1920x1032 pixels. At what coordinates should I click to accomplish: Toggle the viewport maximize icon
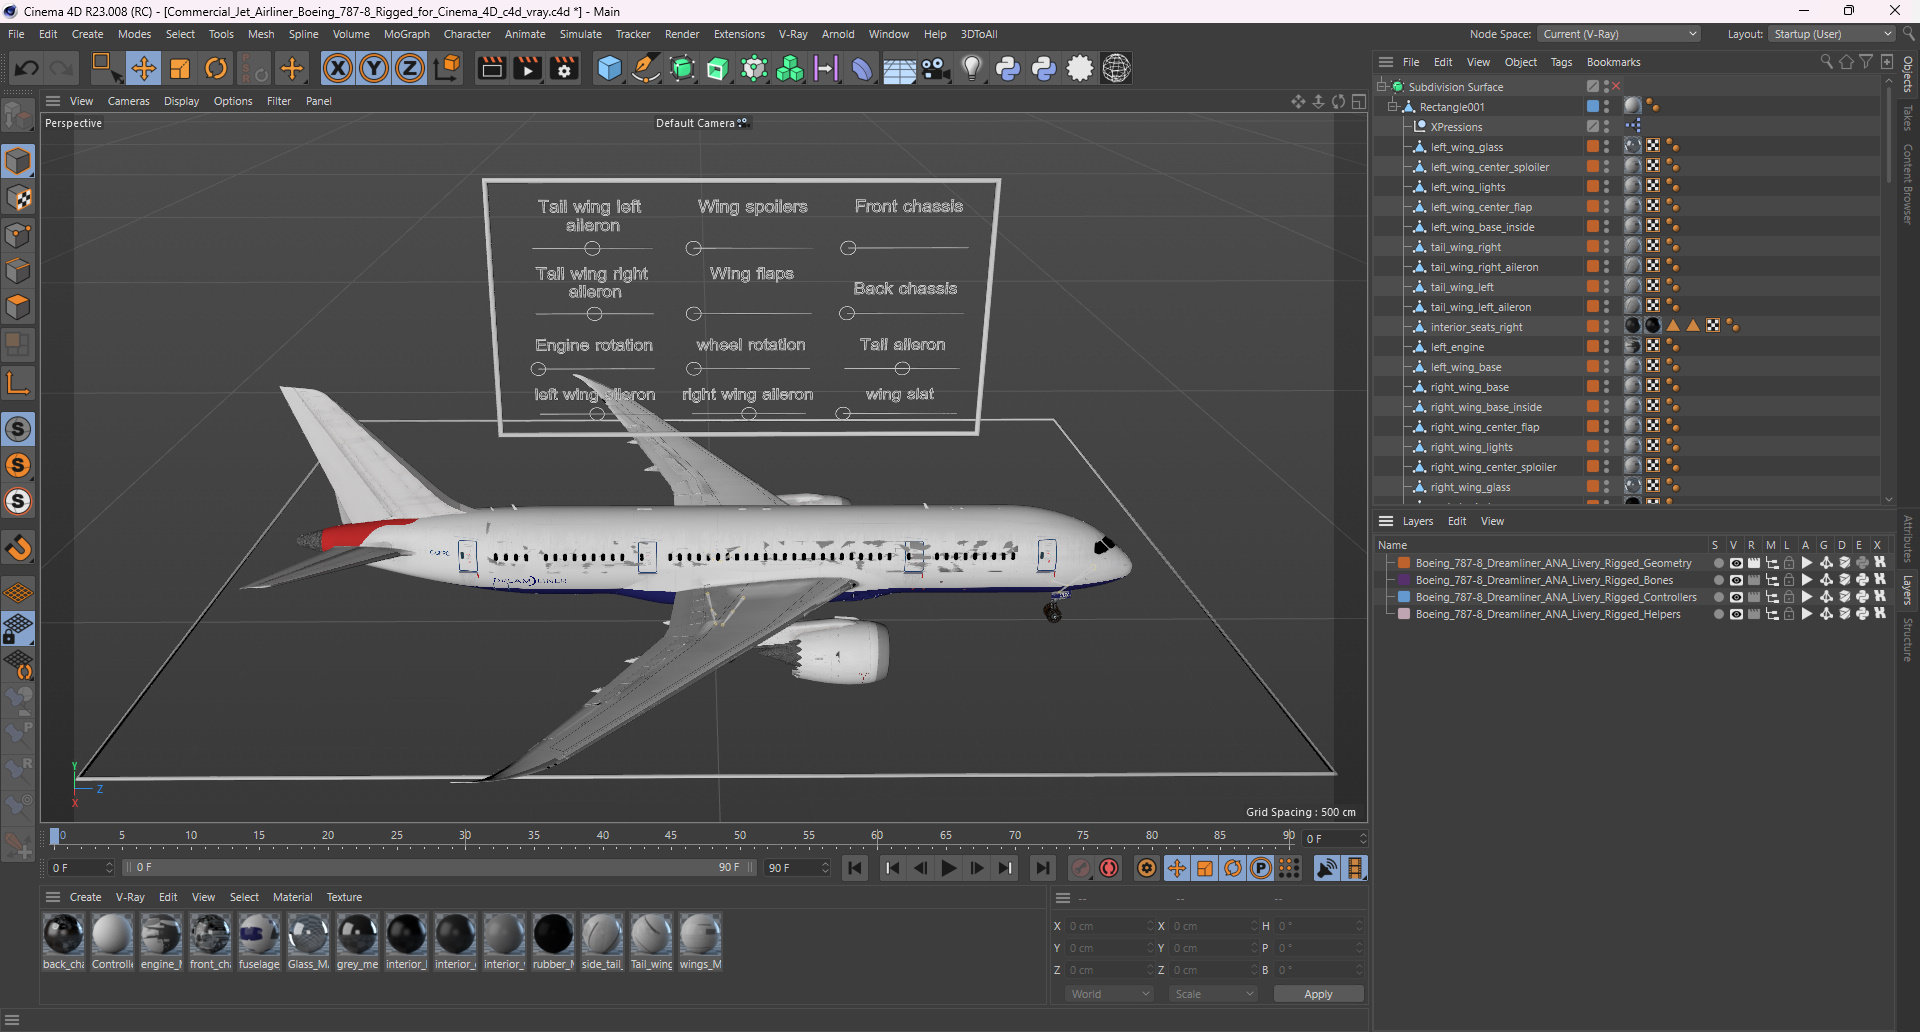1359,101
